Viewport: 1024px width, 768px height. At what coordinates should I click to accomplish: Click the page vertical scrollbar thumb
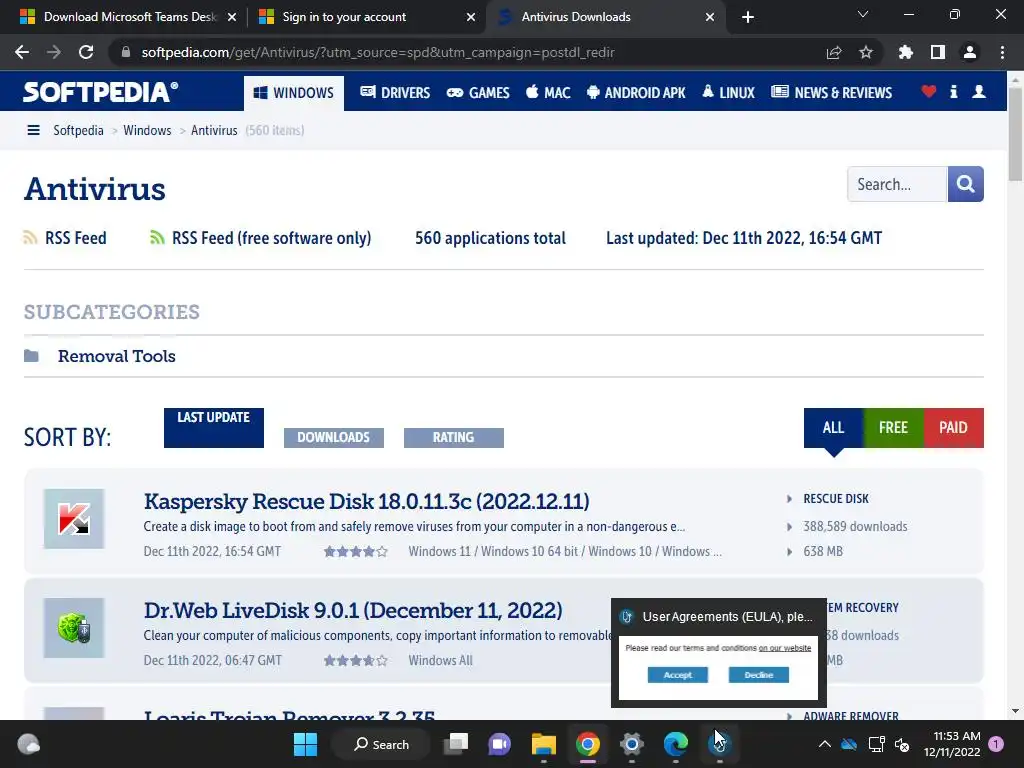pos(1015,134)
